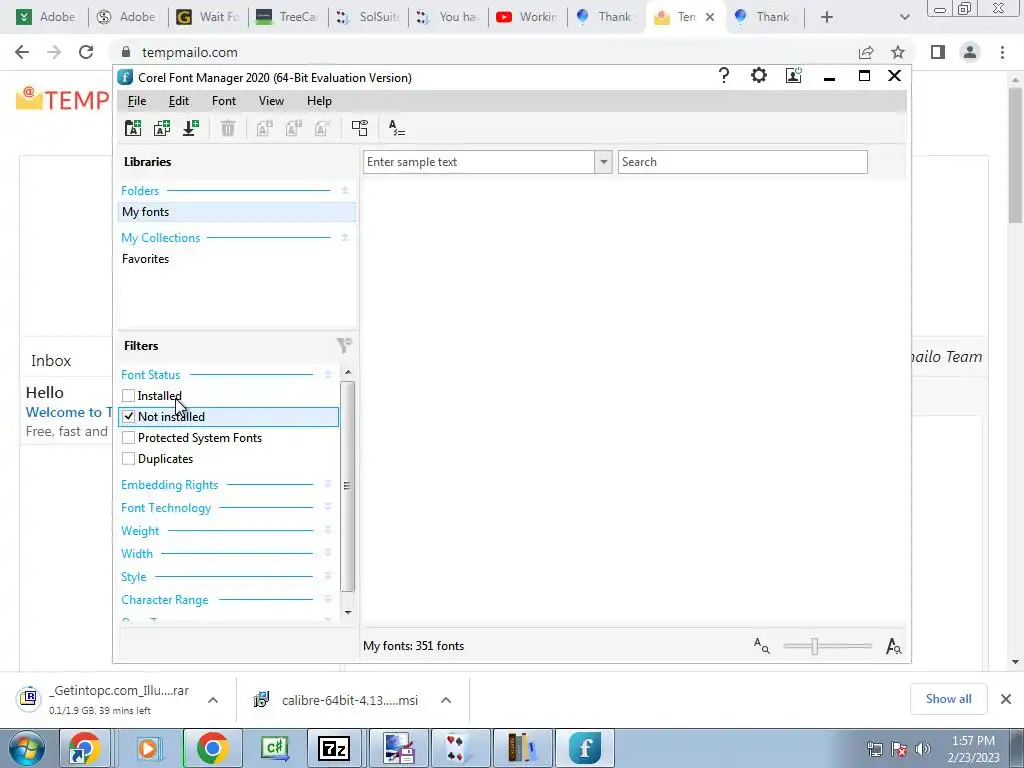Open Chrome three-dot menu

[1002, 52]
